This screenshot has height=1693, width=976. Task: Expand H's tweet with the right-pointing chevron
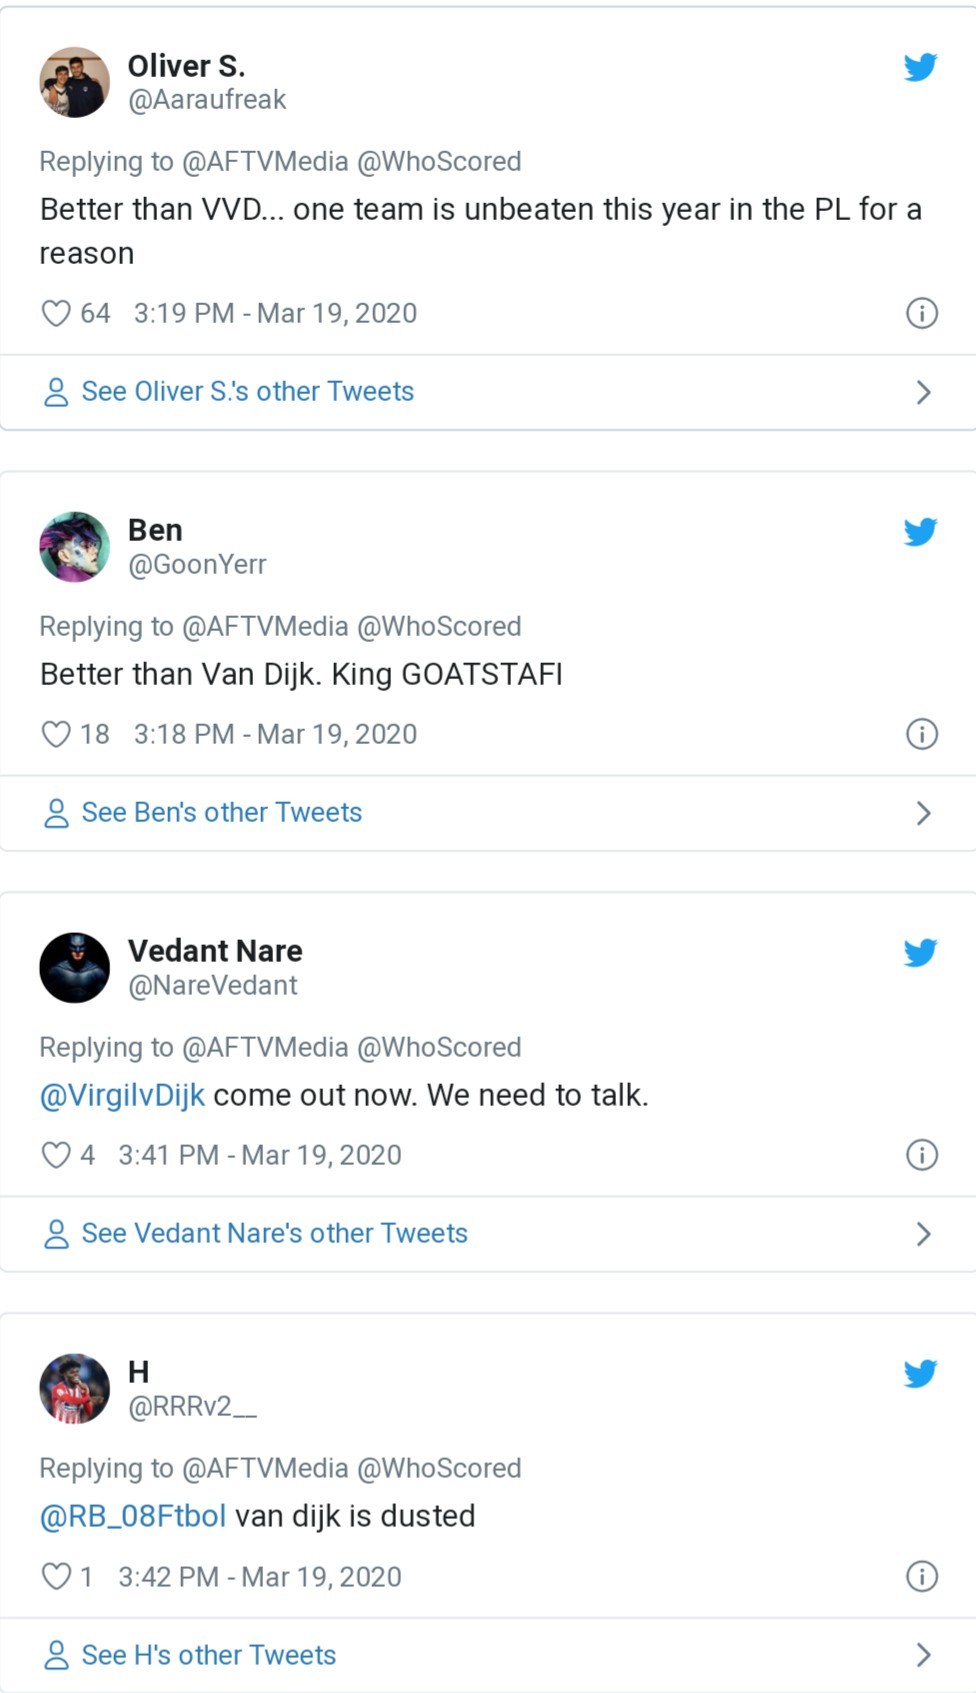pos(922,1655)
